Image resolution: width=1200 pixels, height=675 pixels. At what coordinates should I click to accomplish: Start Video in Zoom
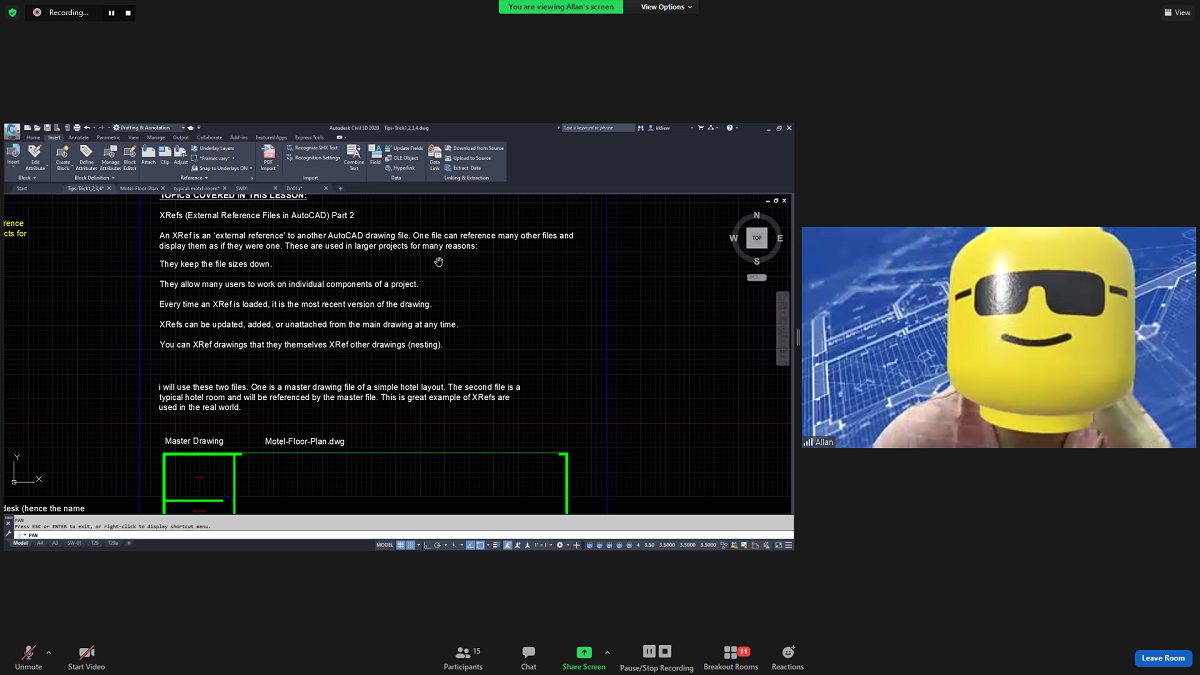coord(86,657)
